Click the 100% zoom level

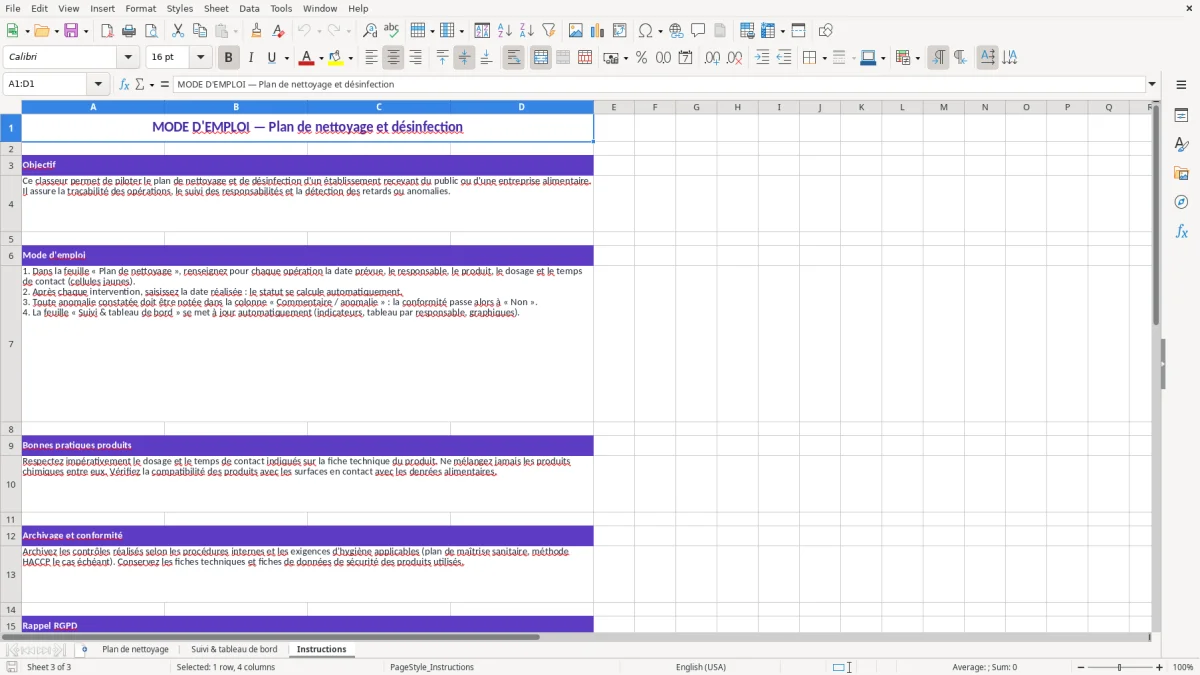1183,667
